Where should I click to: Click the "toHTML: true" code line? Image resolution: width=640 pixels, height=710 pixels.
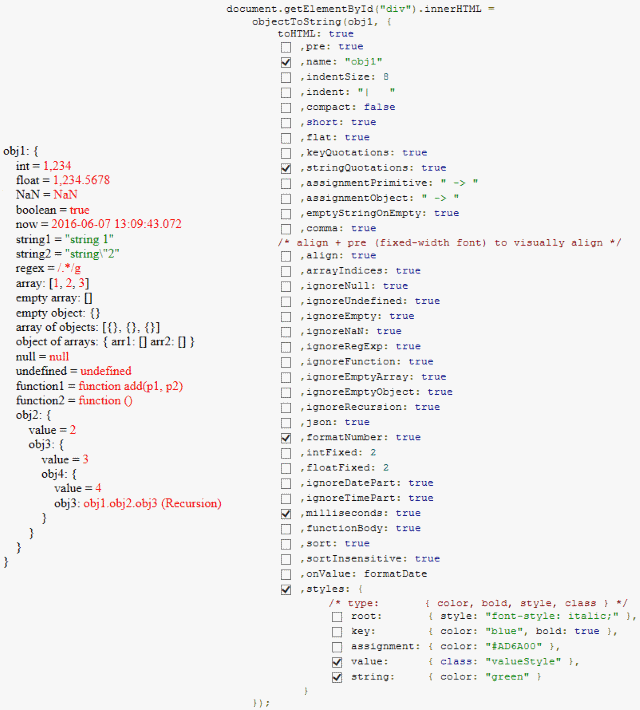[x=316, y=34]
